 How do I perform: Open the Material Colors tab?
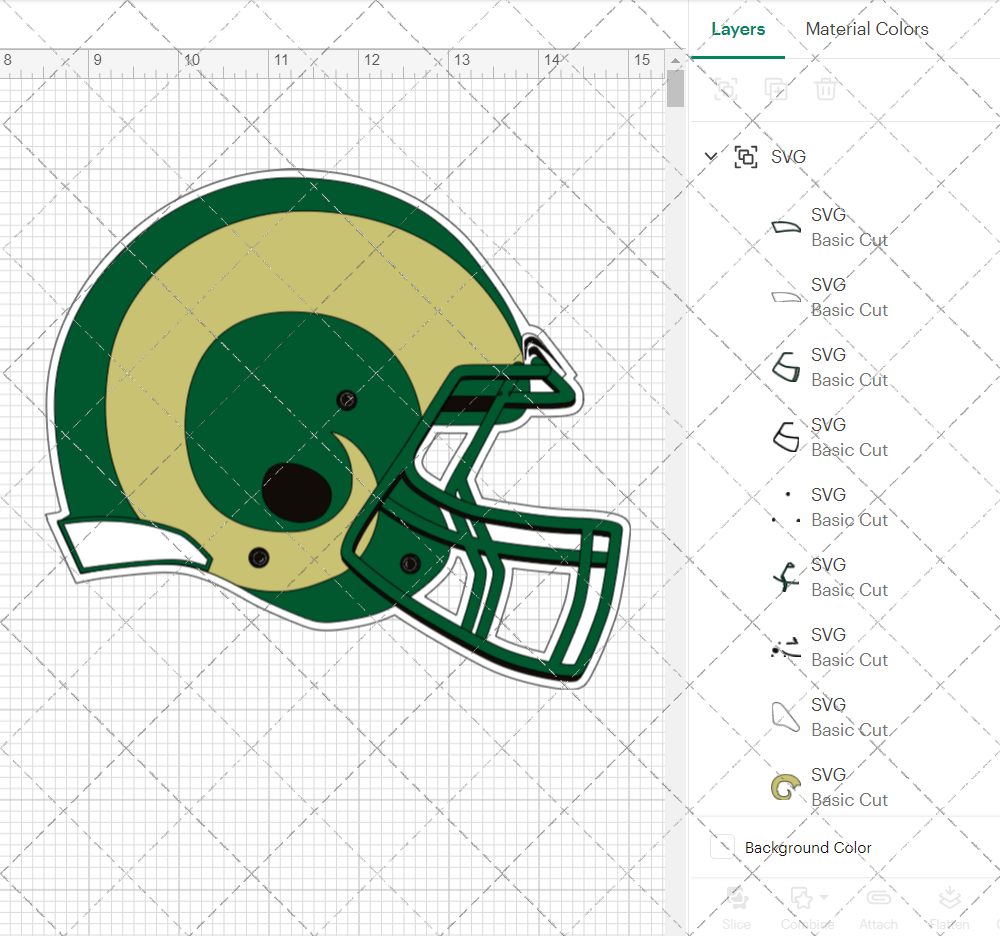867,29
